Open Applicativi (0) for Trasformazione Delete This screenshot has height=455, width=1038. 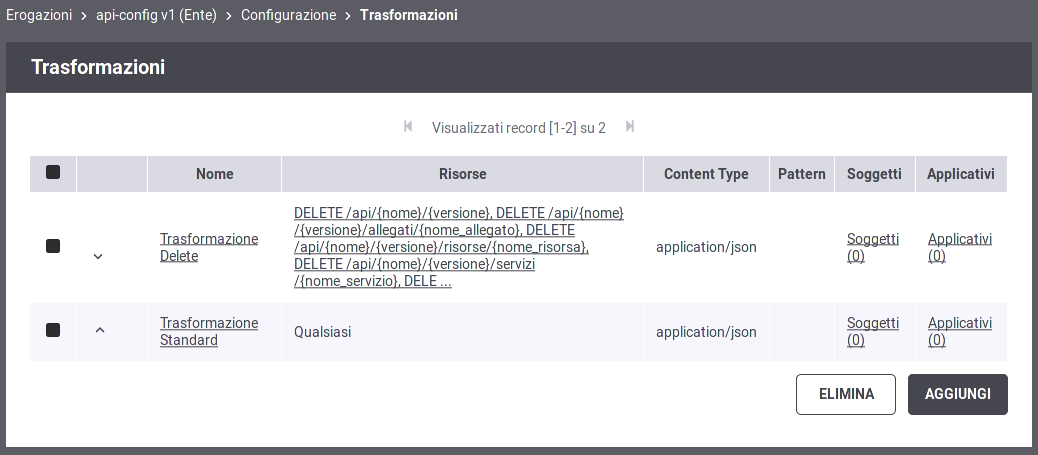pyautogui.click(x=960, y=247)
